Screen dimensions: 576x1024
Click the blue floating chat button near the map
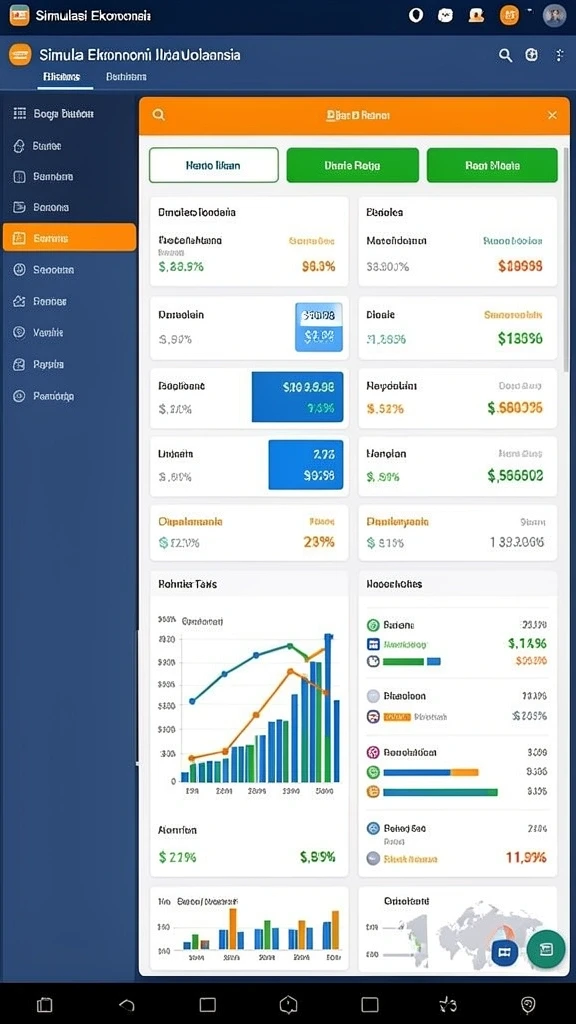pyautogui.click(x=504, y=952)
